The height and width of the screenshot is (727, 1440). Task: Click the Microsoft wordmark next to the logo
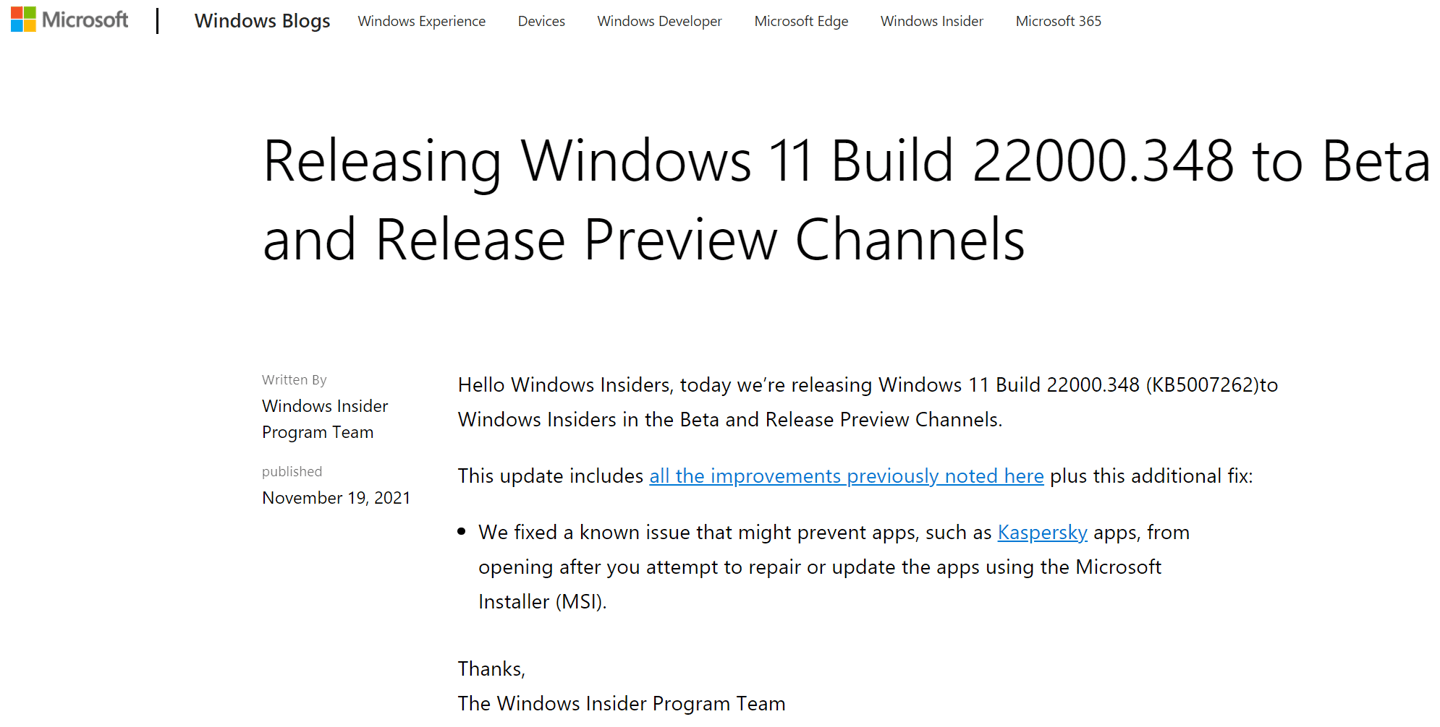85,18
